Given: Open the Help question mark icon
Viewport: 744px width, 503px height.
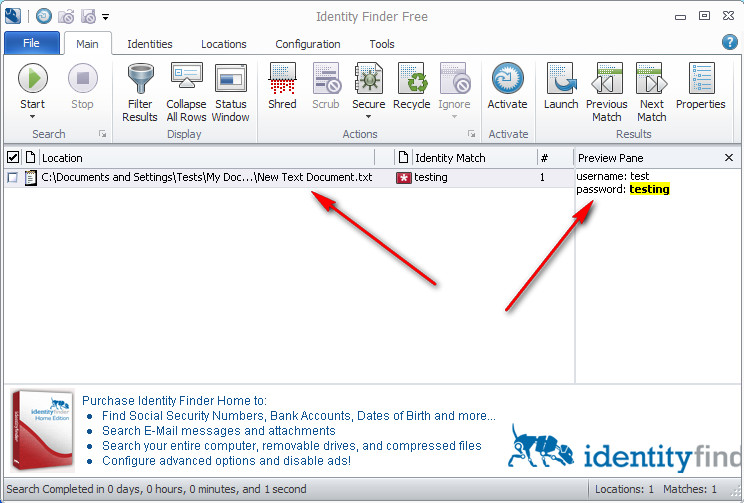Looking at the screenshot, I should (730, 42).
